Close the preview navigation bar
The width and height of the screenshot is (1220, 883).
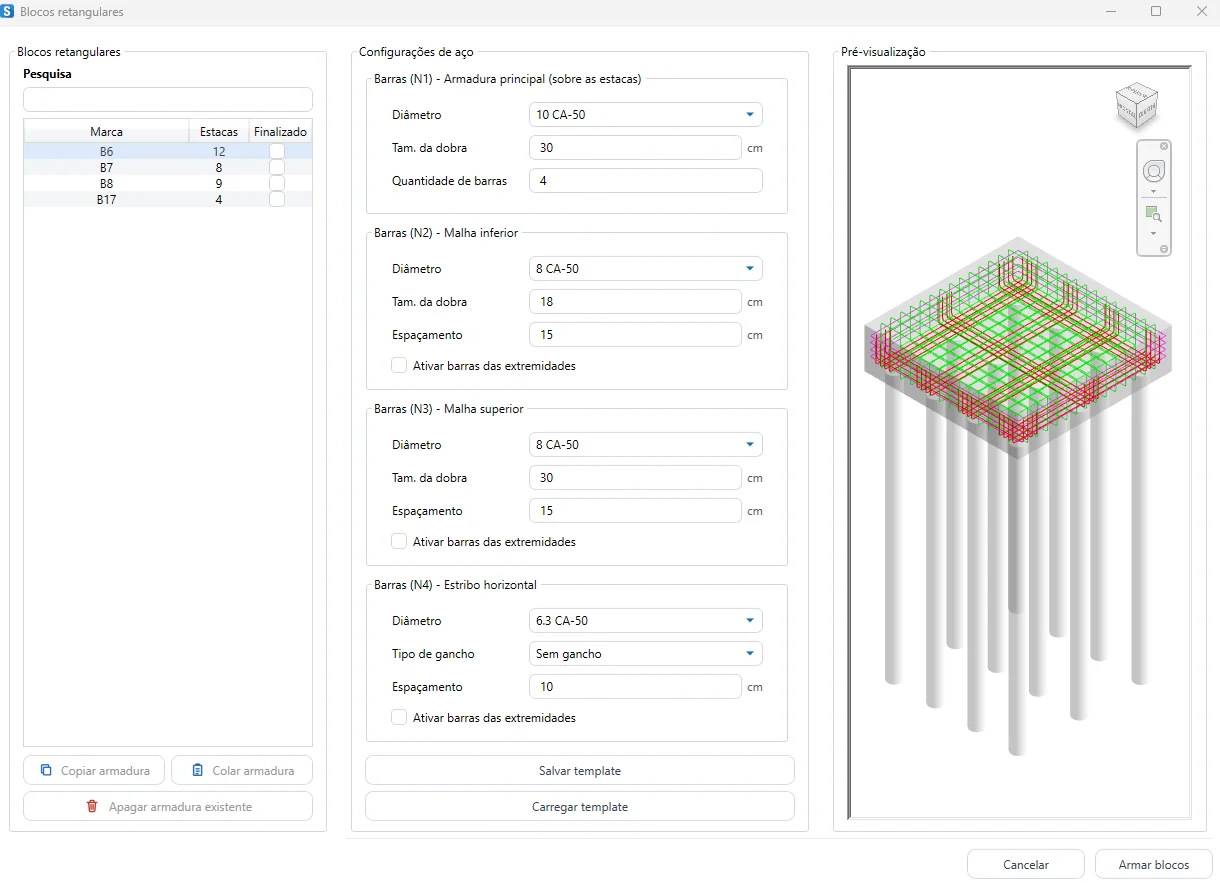point(1164,146)
